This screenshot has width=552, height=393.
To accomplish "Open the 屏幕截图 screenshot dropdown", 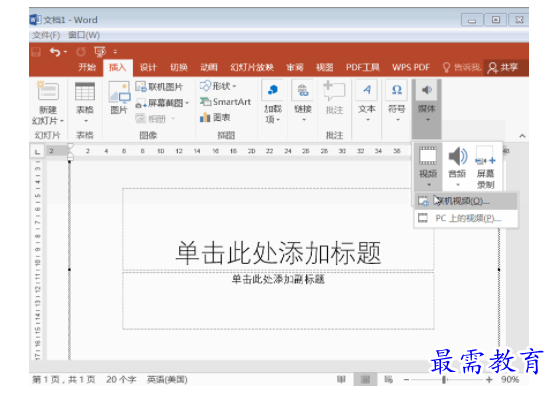I will [x=162, y=103].
